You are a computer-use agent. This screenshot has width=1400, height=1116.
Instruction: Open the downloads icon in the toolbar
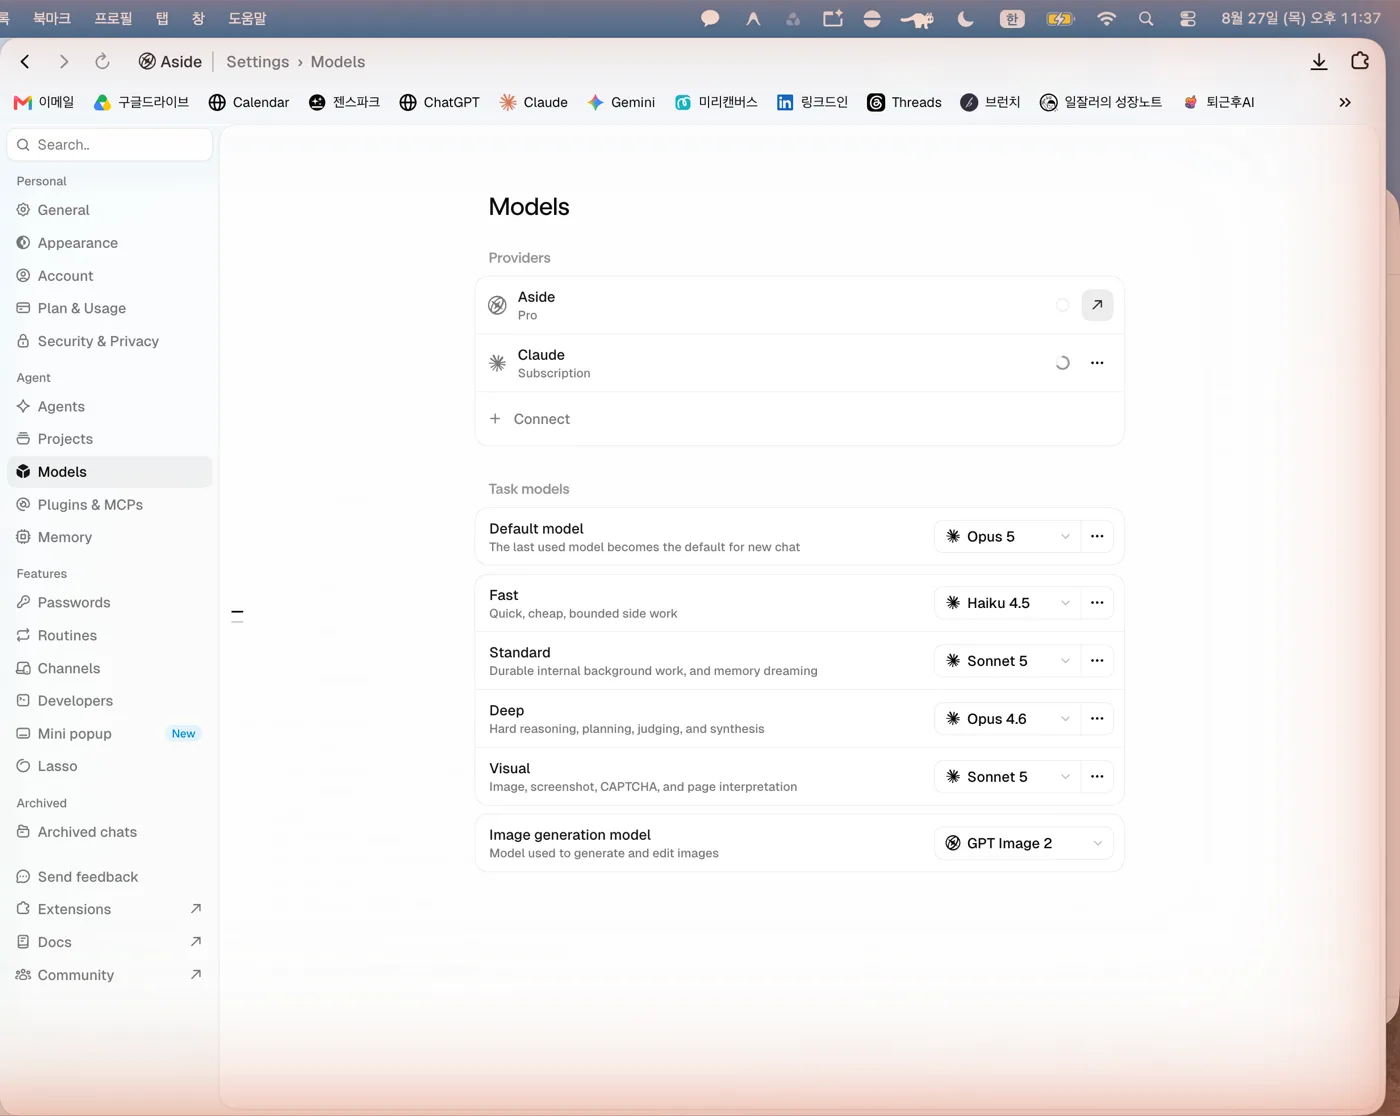click(1319, 62)
